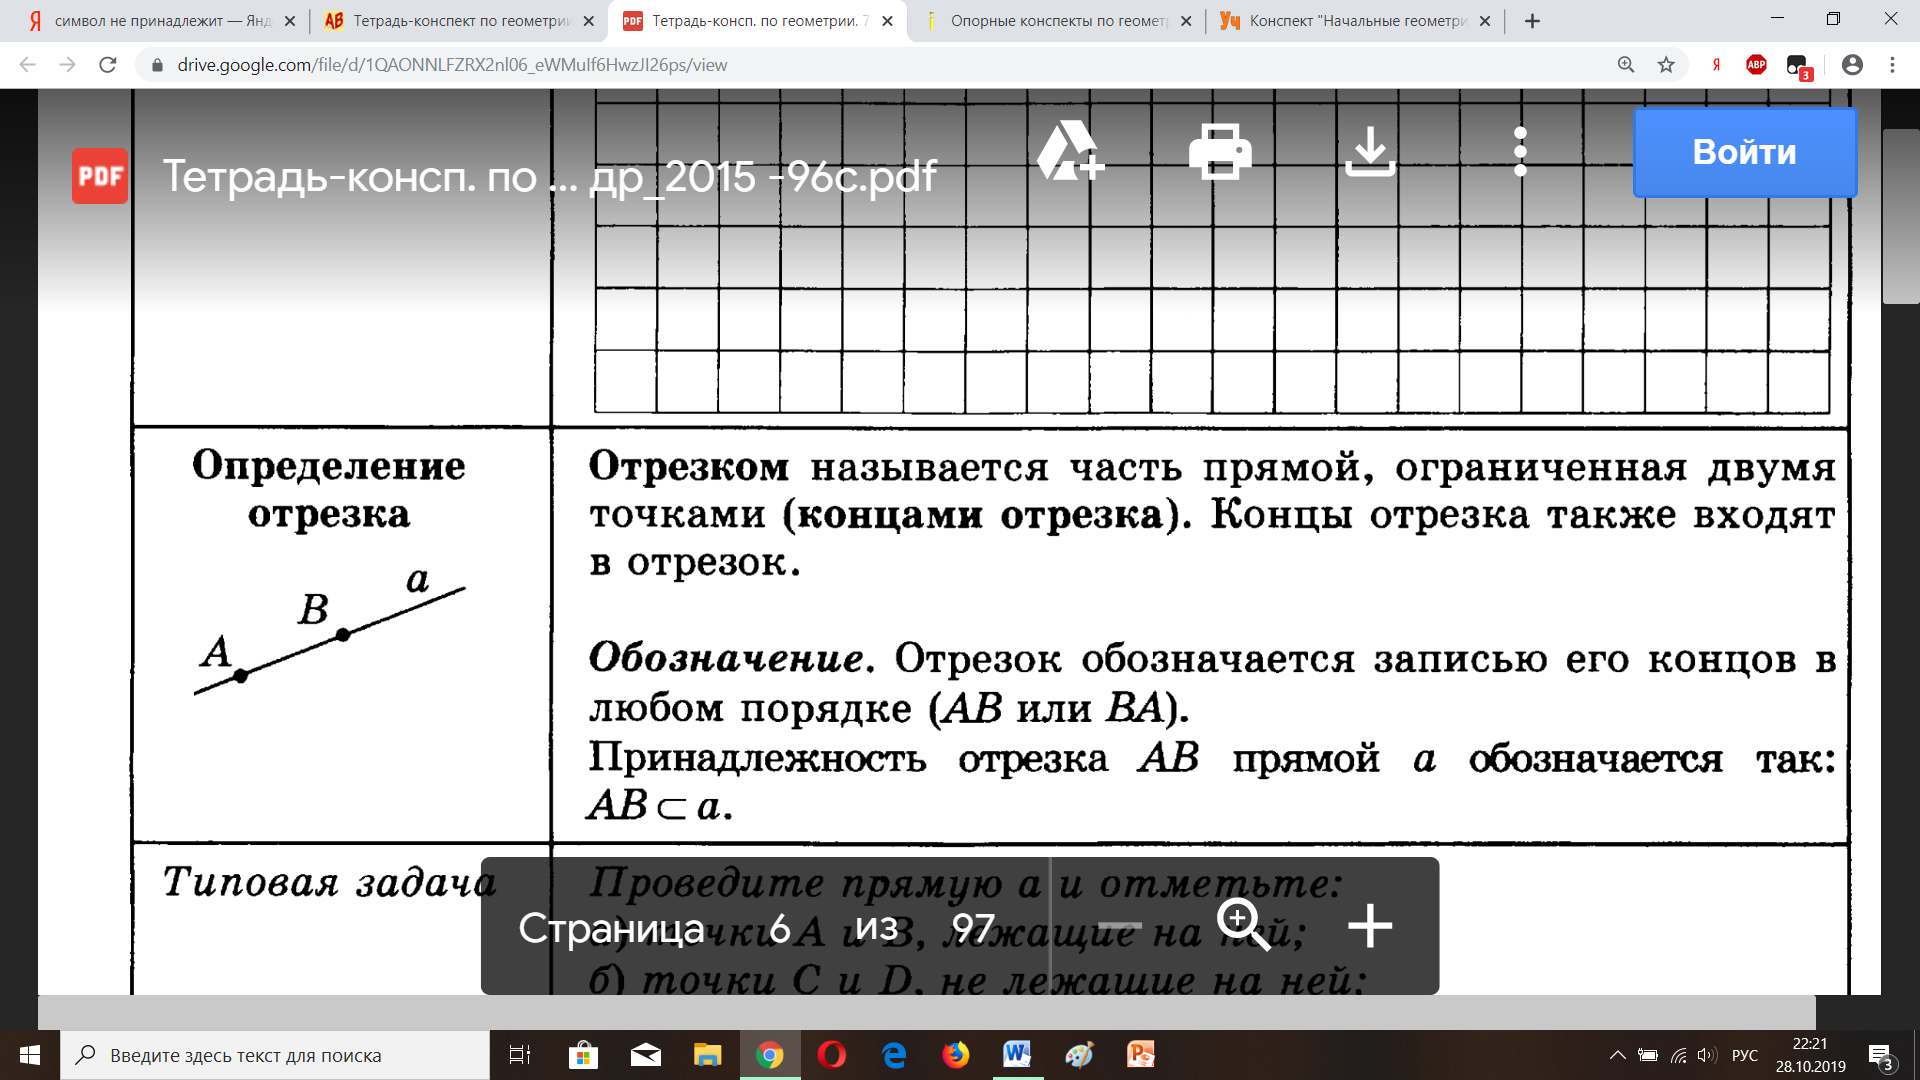Go back to the previous page
Viewport: 1920px width, 1080px height.
coord(28,65)
